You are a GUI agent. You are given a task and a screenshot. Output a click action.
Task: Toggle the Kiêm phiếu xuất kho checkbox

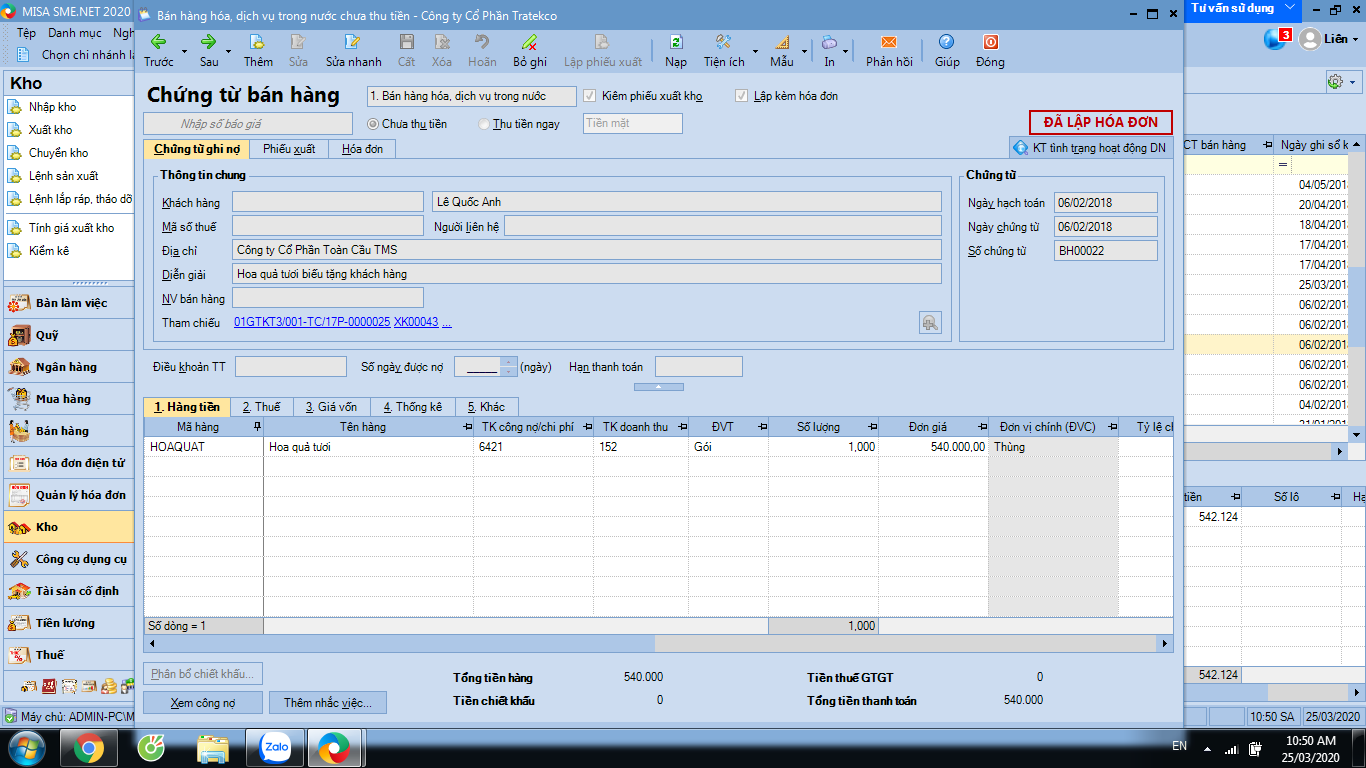590,96
